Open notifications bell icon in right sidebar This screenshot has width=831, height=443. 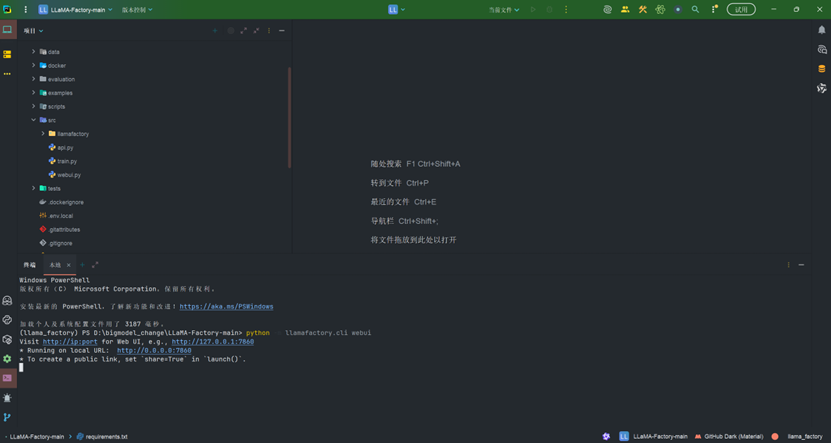coord(821,30)
